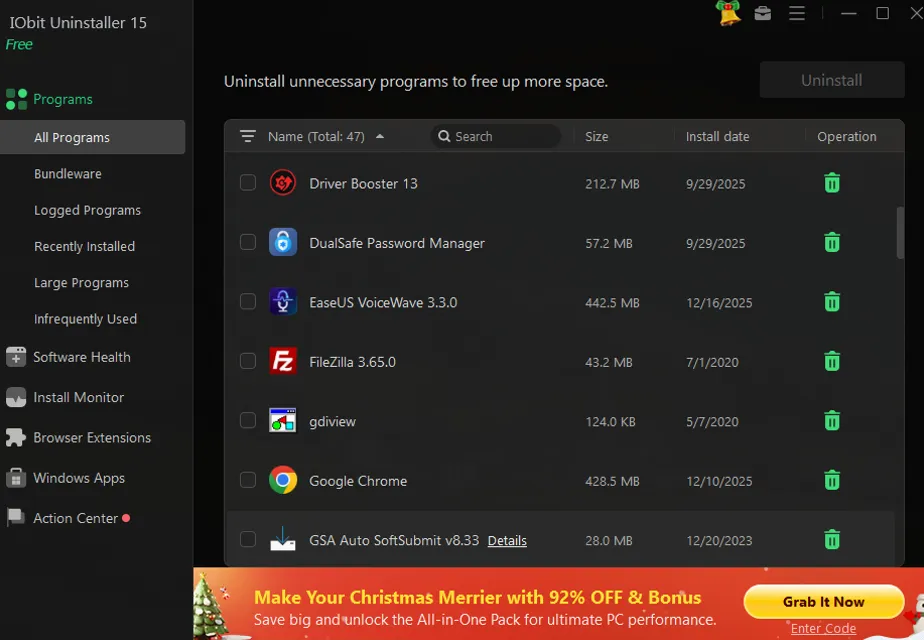The image size is (924, 640).
Task: Click the Programs grid icon in sidebar
Action: [x=16, y=99]
